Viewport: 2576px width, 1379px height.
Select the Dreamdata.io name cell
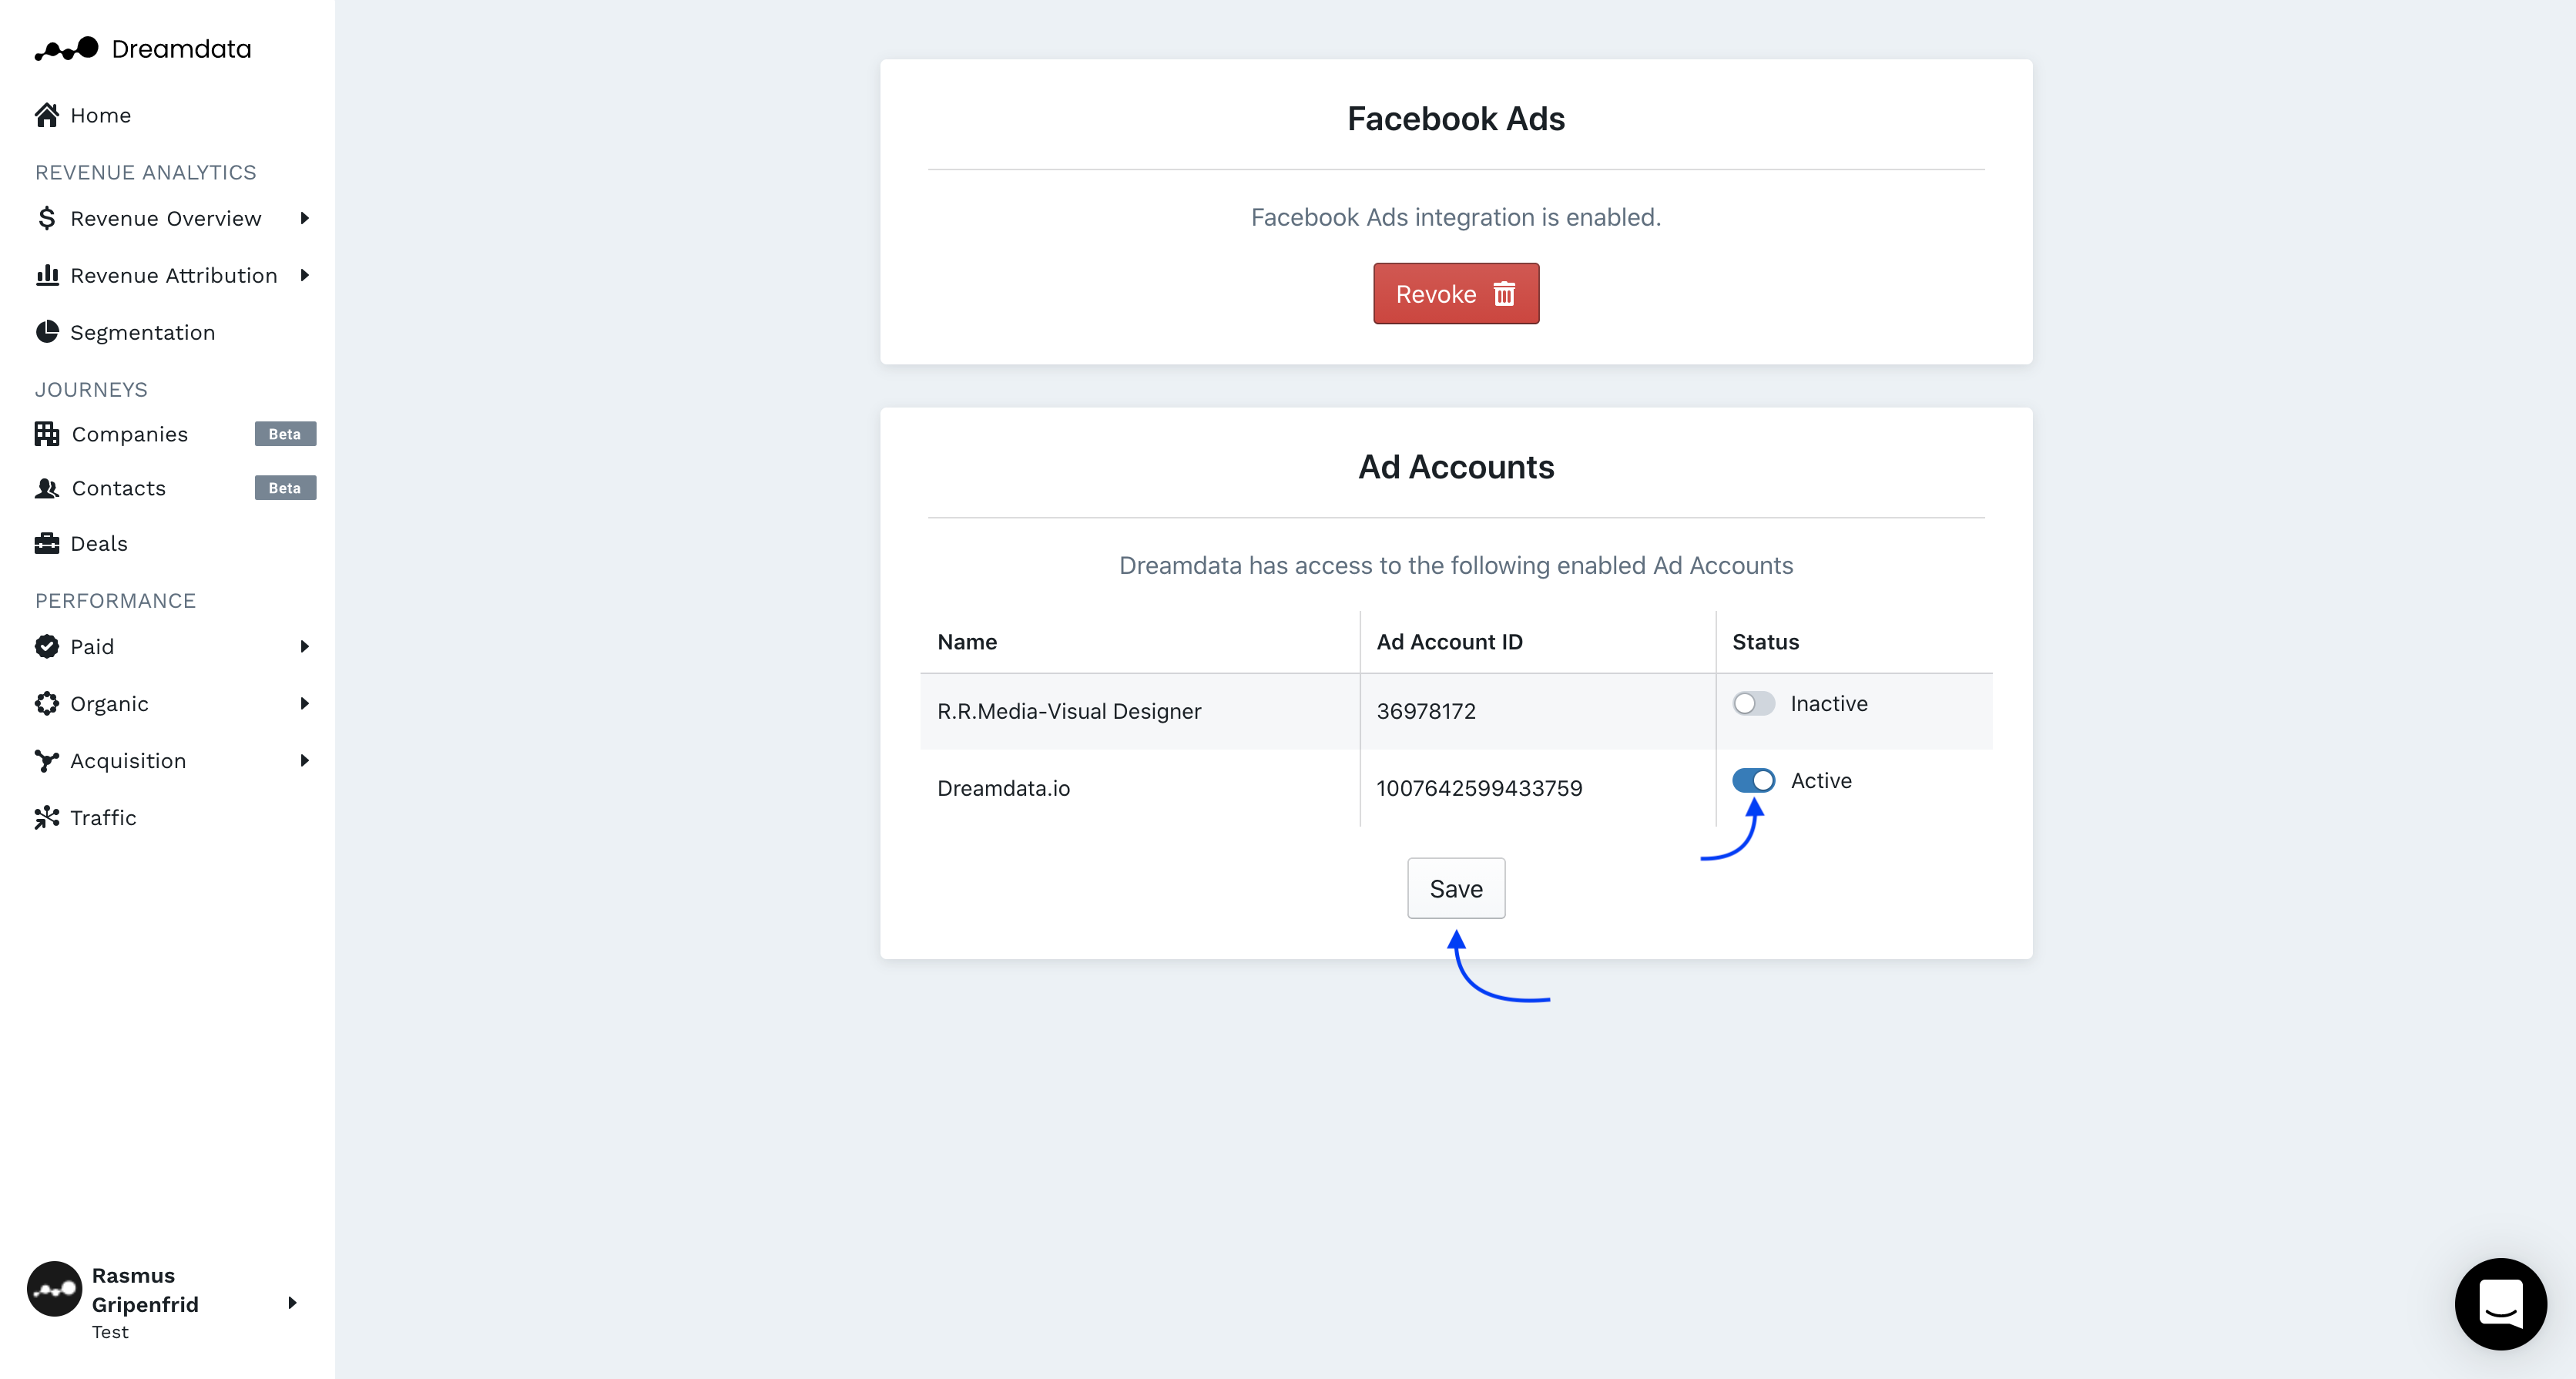pyautogui.click(x=1140, y=788)
